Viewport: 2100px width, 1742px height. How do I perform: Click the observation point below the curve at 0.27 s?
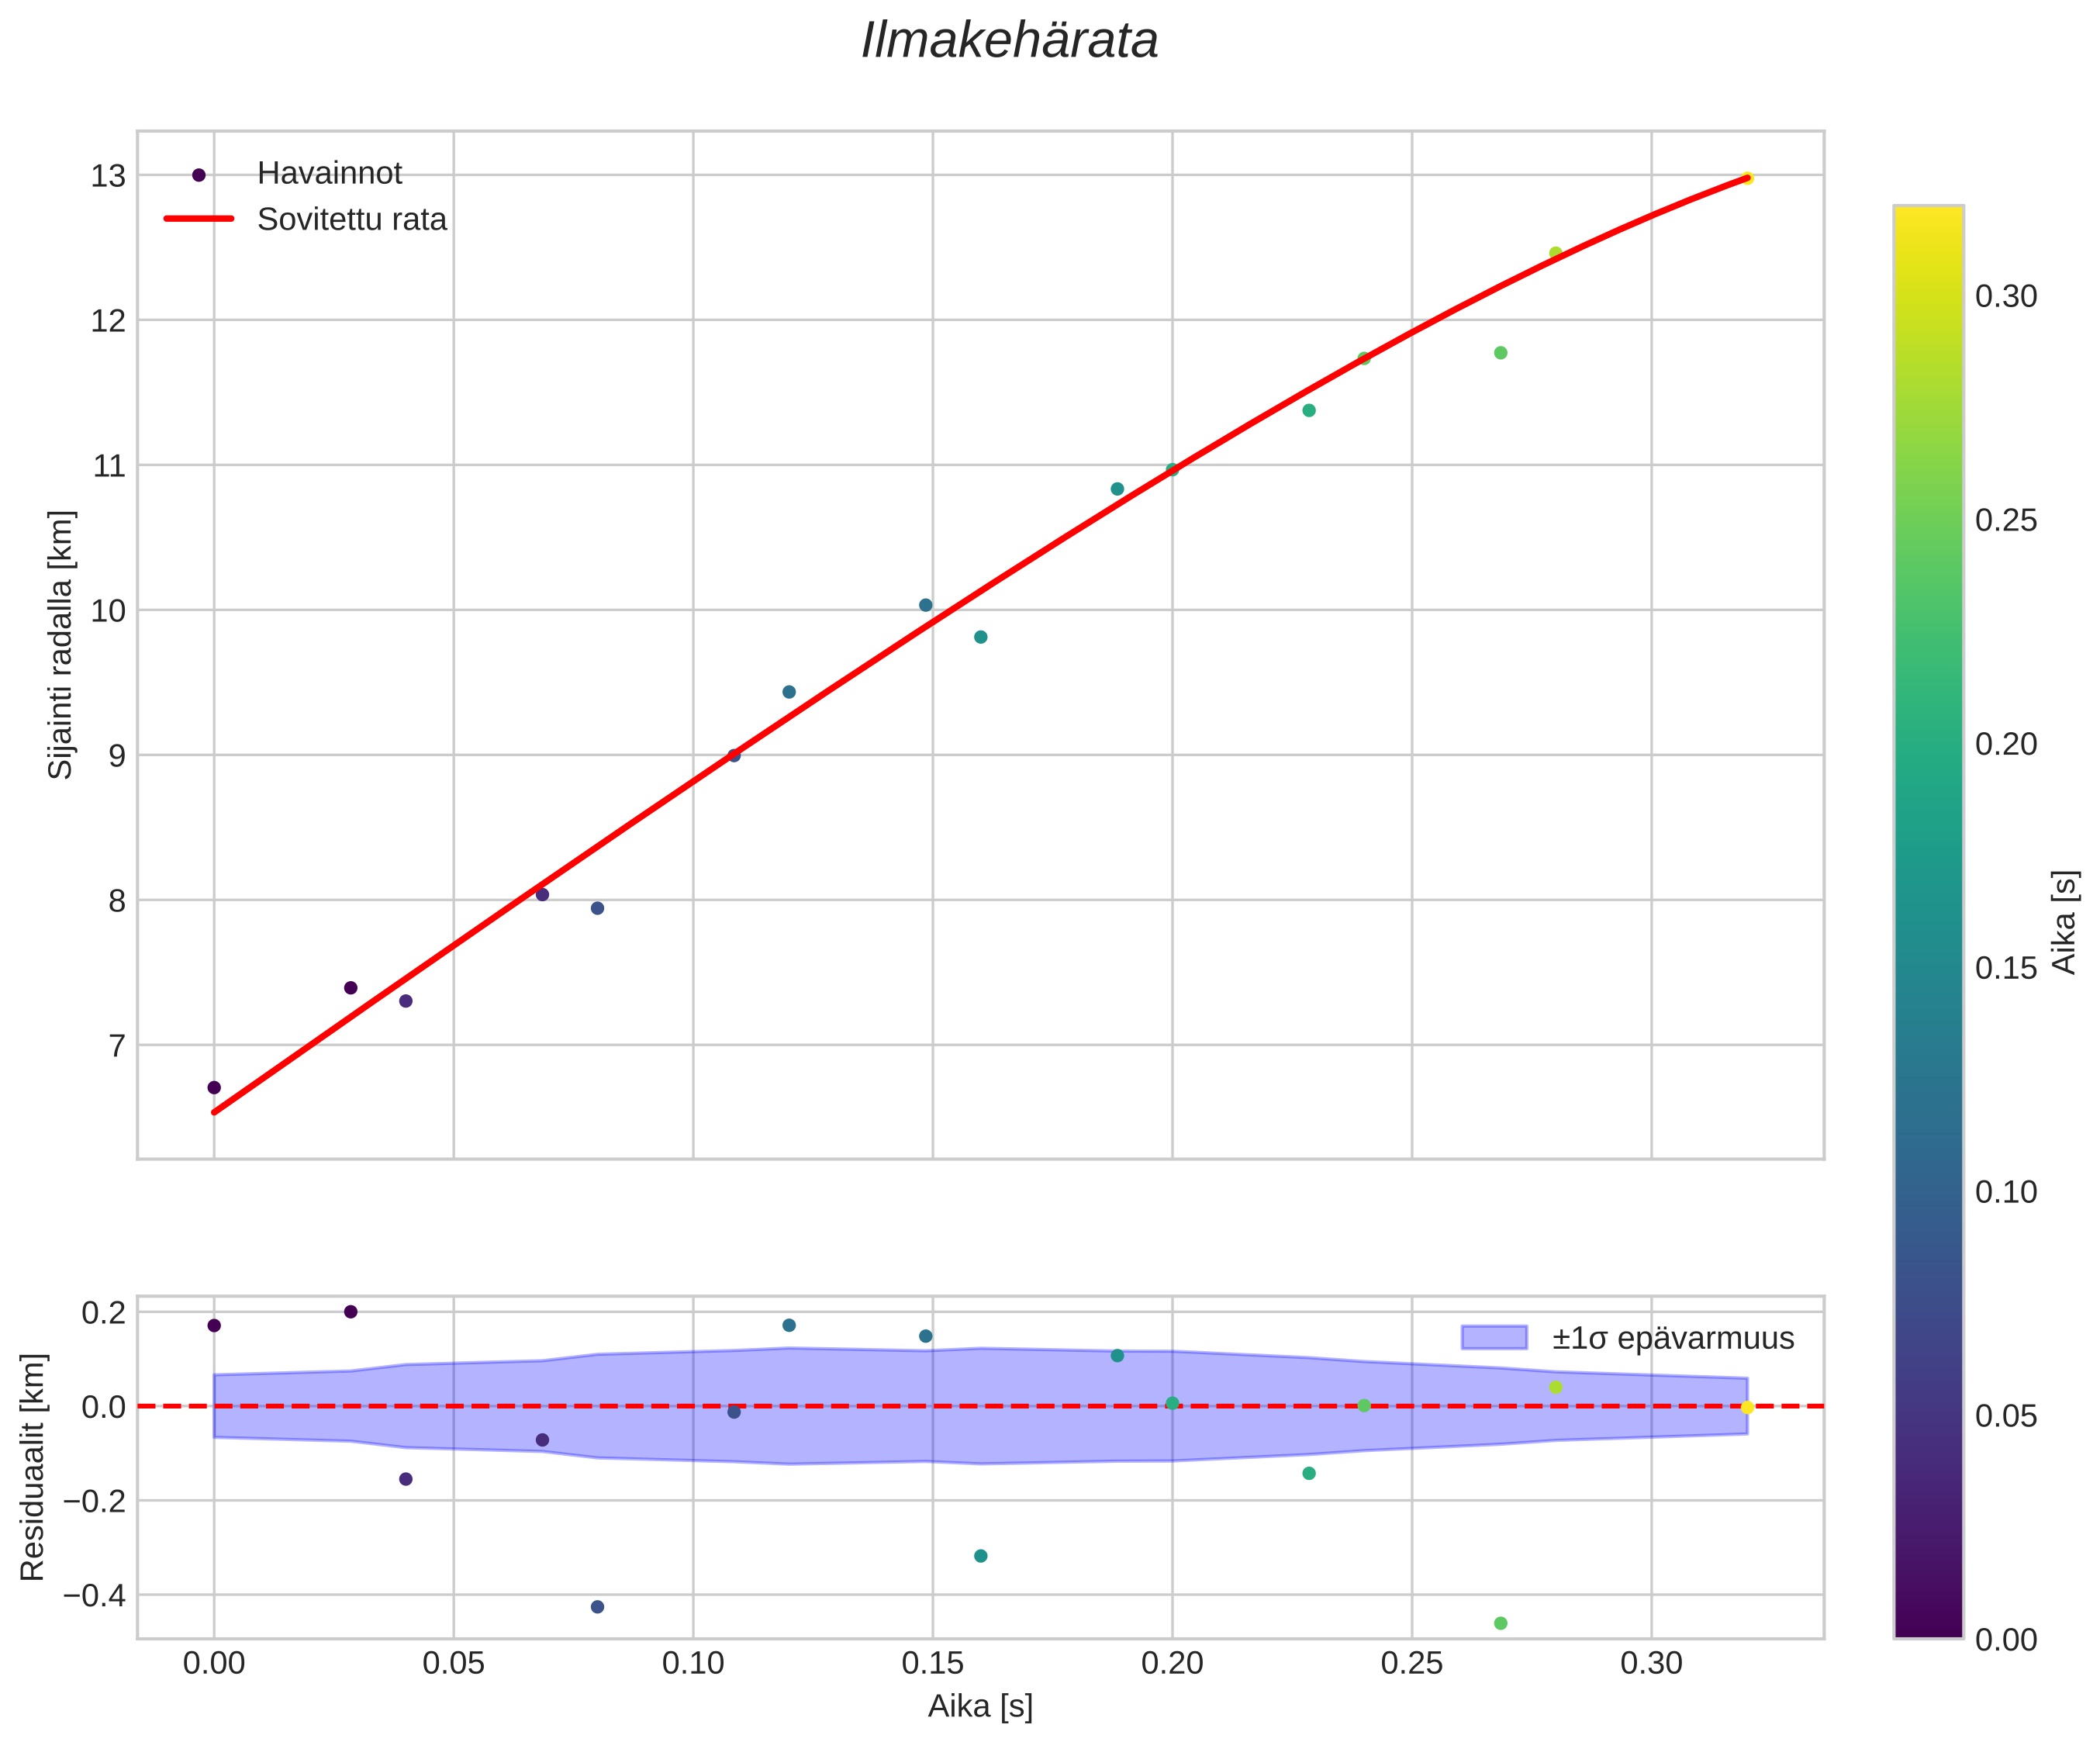coord(1500,353)
